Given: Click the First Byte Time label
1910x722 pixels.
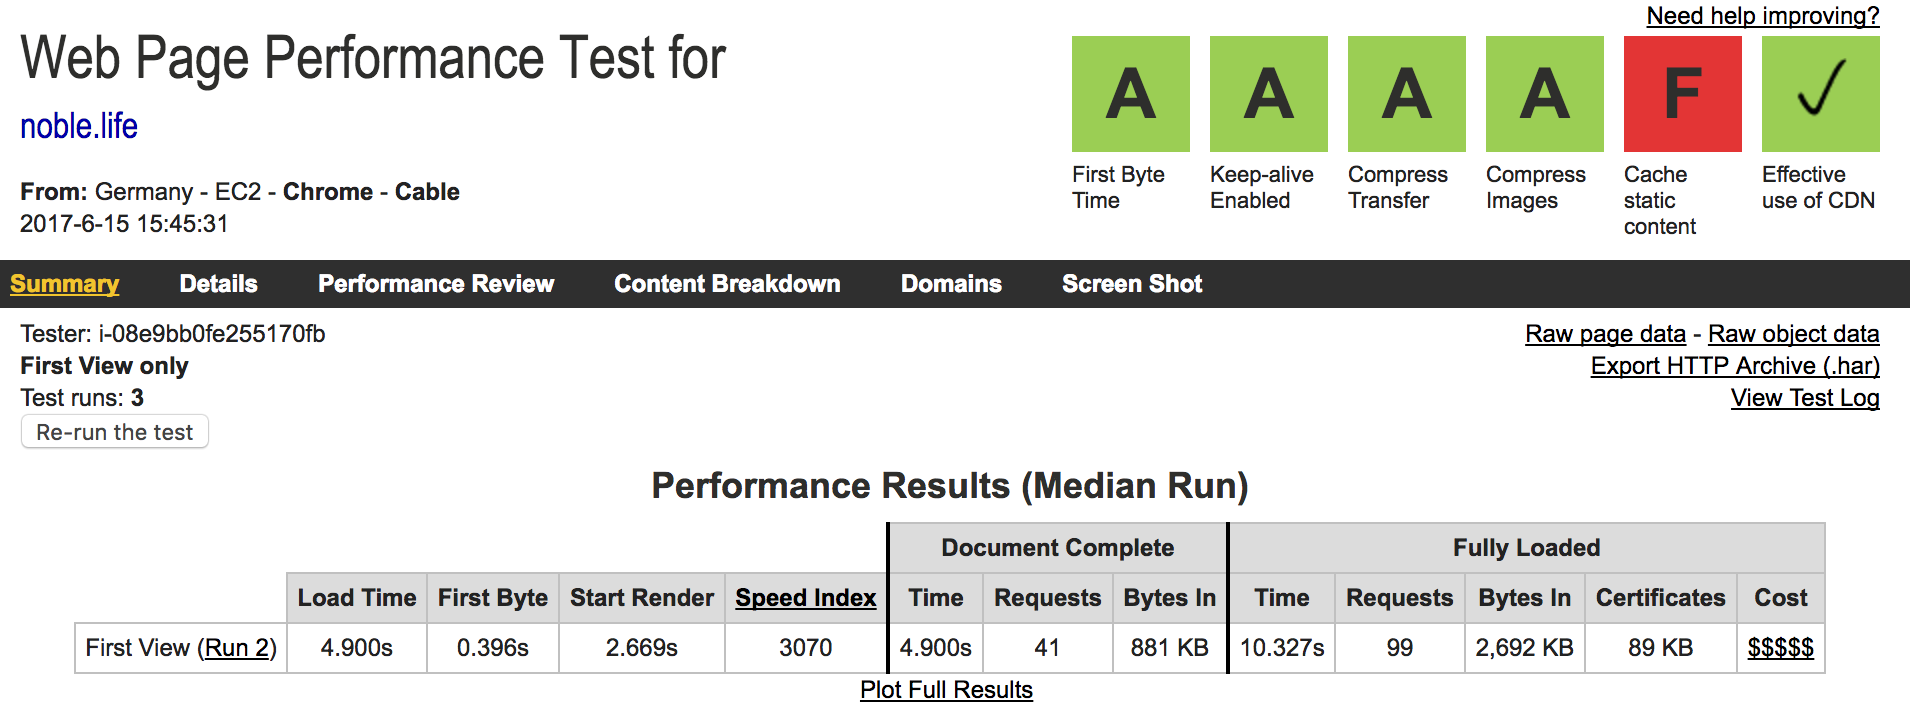Looking at the screenshot, I should (1118, 187).
